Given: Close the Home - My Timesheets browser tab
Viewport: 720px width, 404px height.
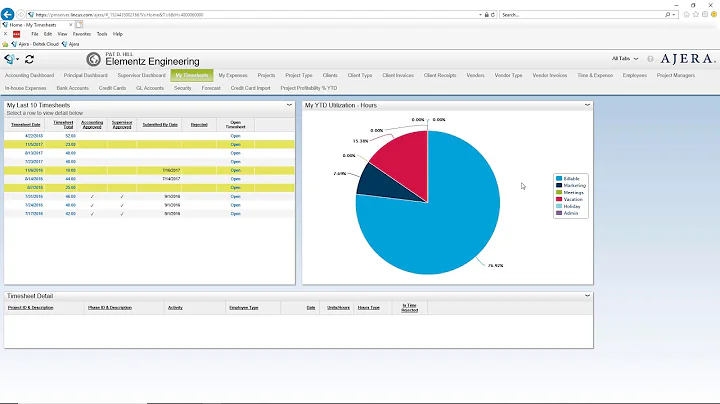Looking at the screenshot, I should coord(71,25).
